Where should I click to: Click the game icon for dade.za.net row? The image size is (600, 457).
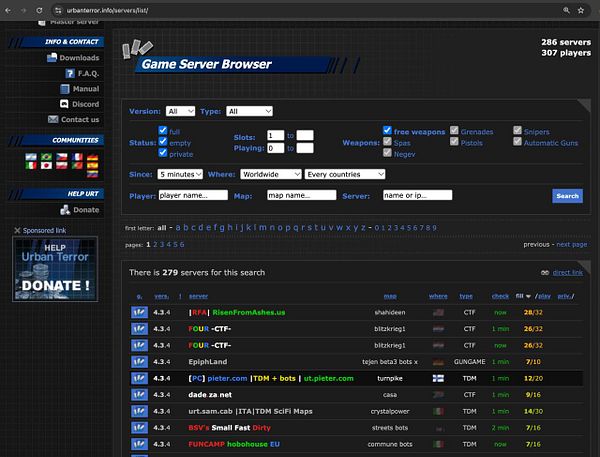coord(139,395)
